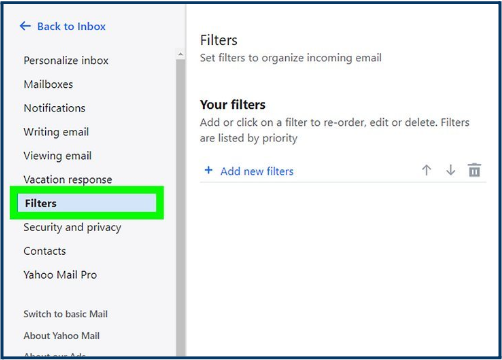Open Notifications settings
502x360 pixels.
tap(54, 108)
